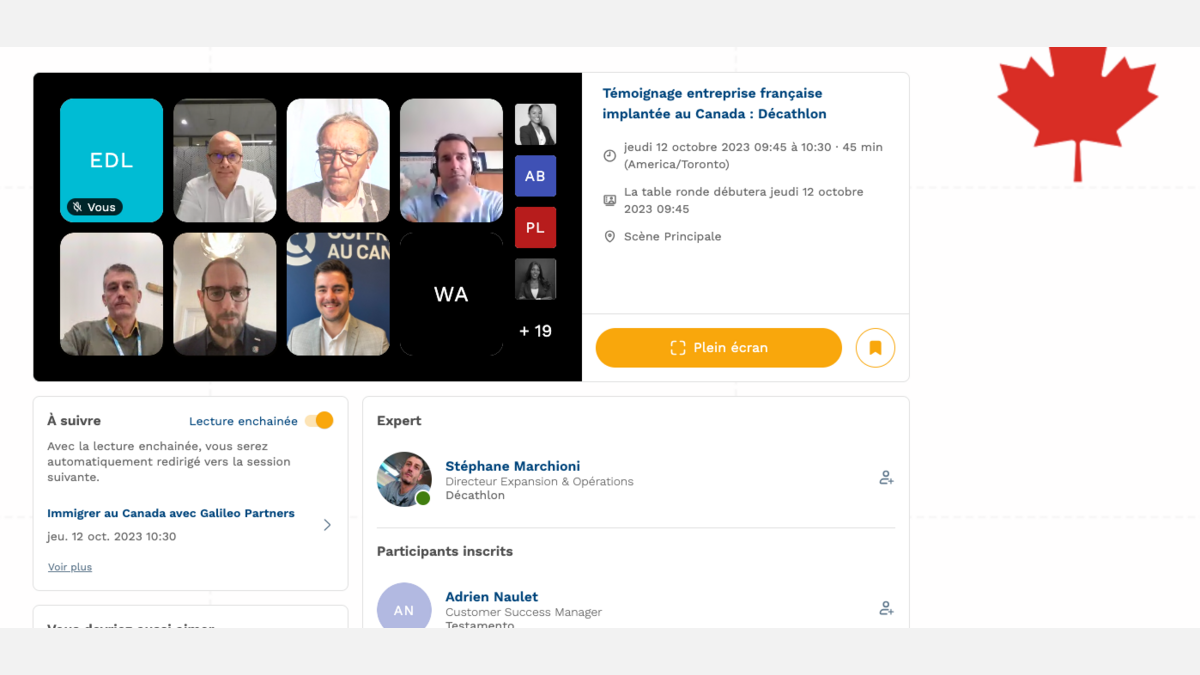Disable the Lecture enchaînée toggle
1200x675 pixels.
pyautogui.click(x=319, y=421)
